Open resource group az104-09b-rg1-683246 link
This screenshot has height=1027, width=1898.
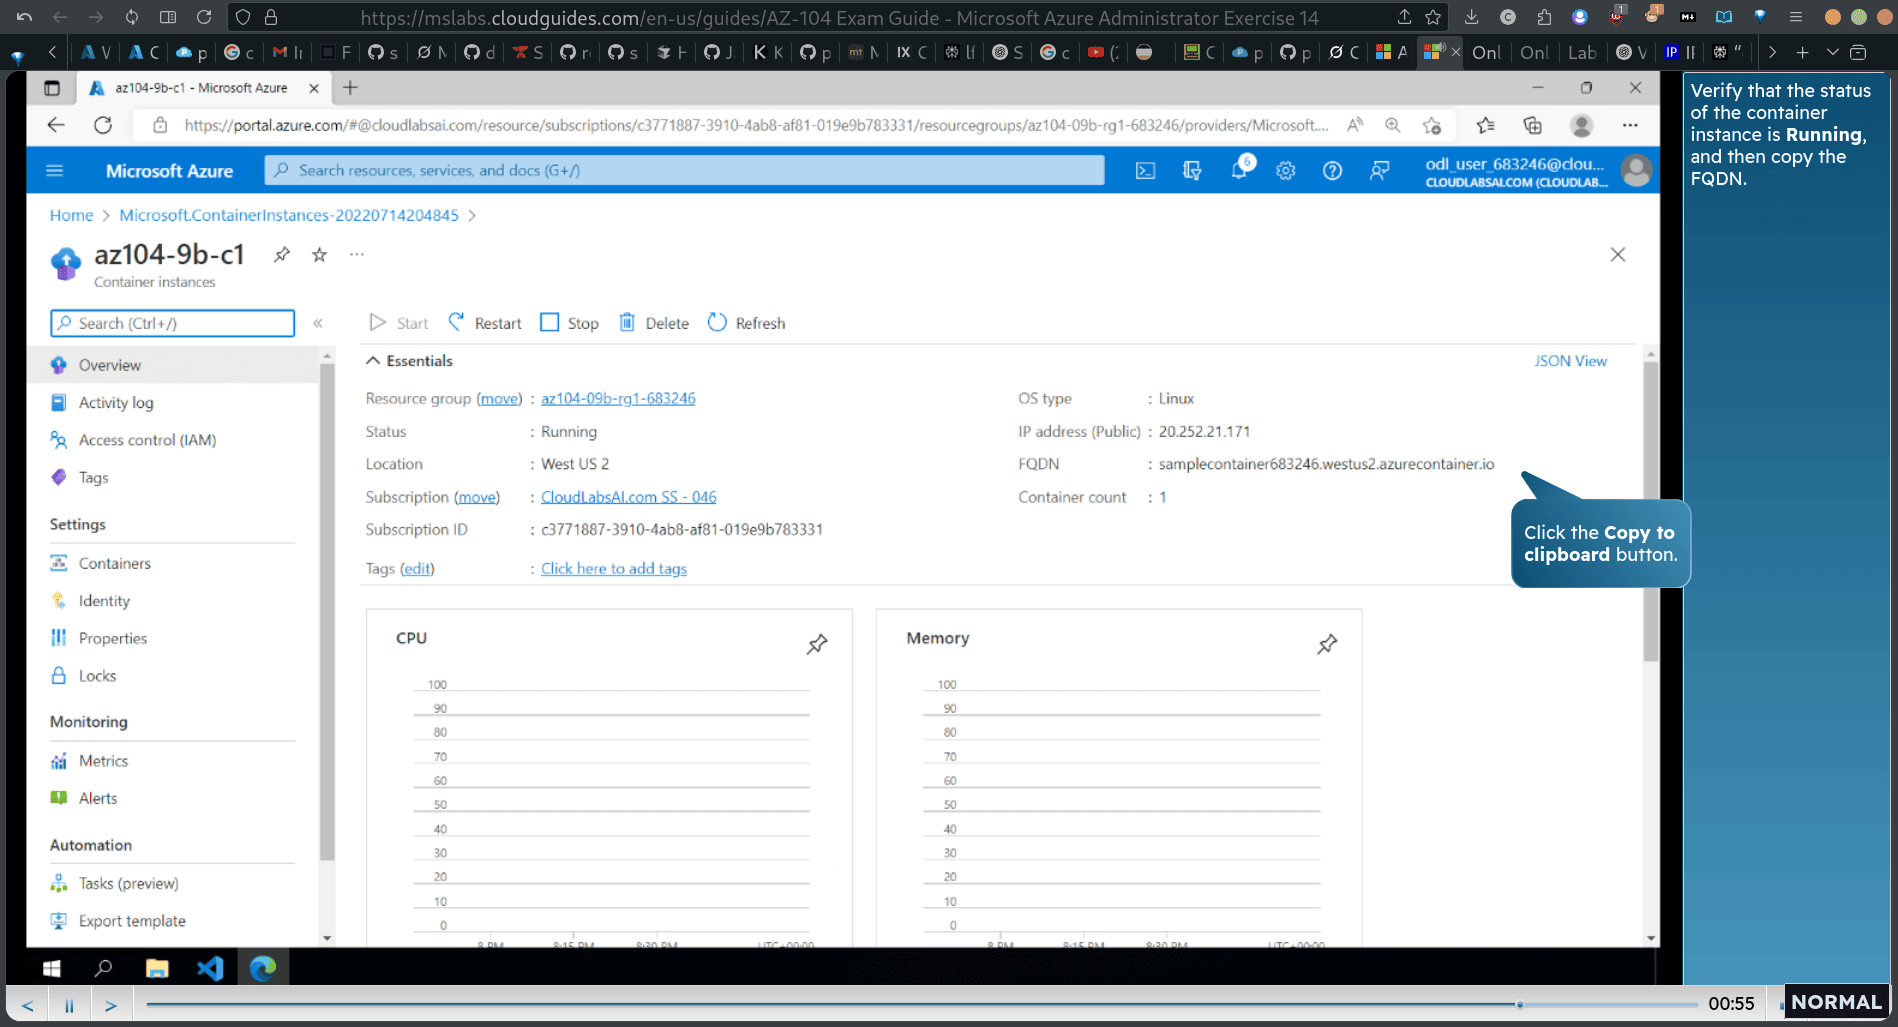pos(618,398)
